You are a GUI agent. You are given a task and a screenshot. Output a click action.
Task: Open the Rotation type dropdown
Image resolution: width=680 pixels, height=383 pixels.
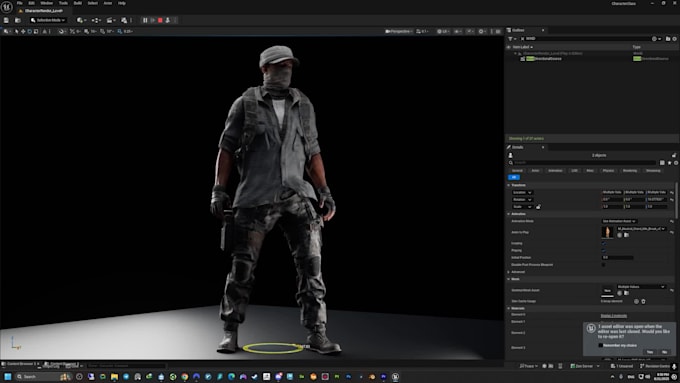[x=522, y=200]
